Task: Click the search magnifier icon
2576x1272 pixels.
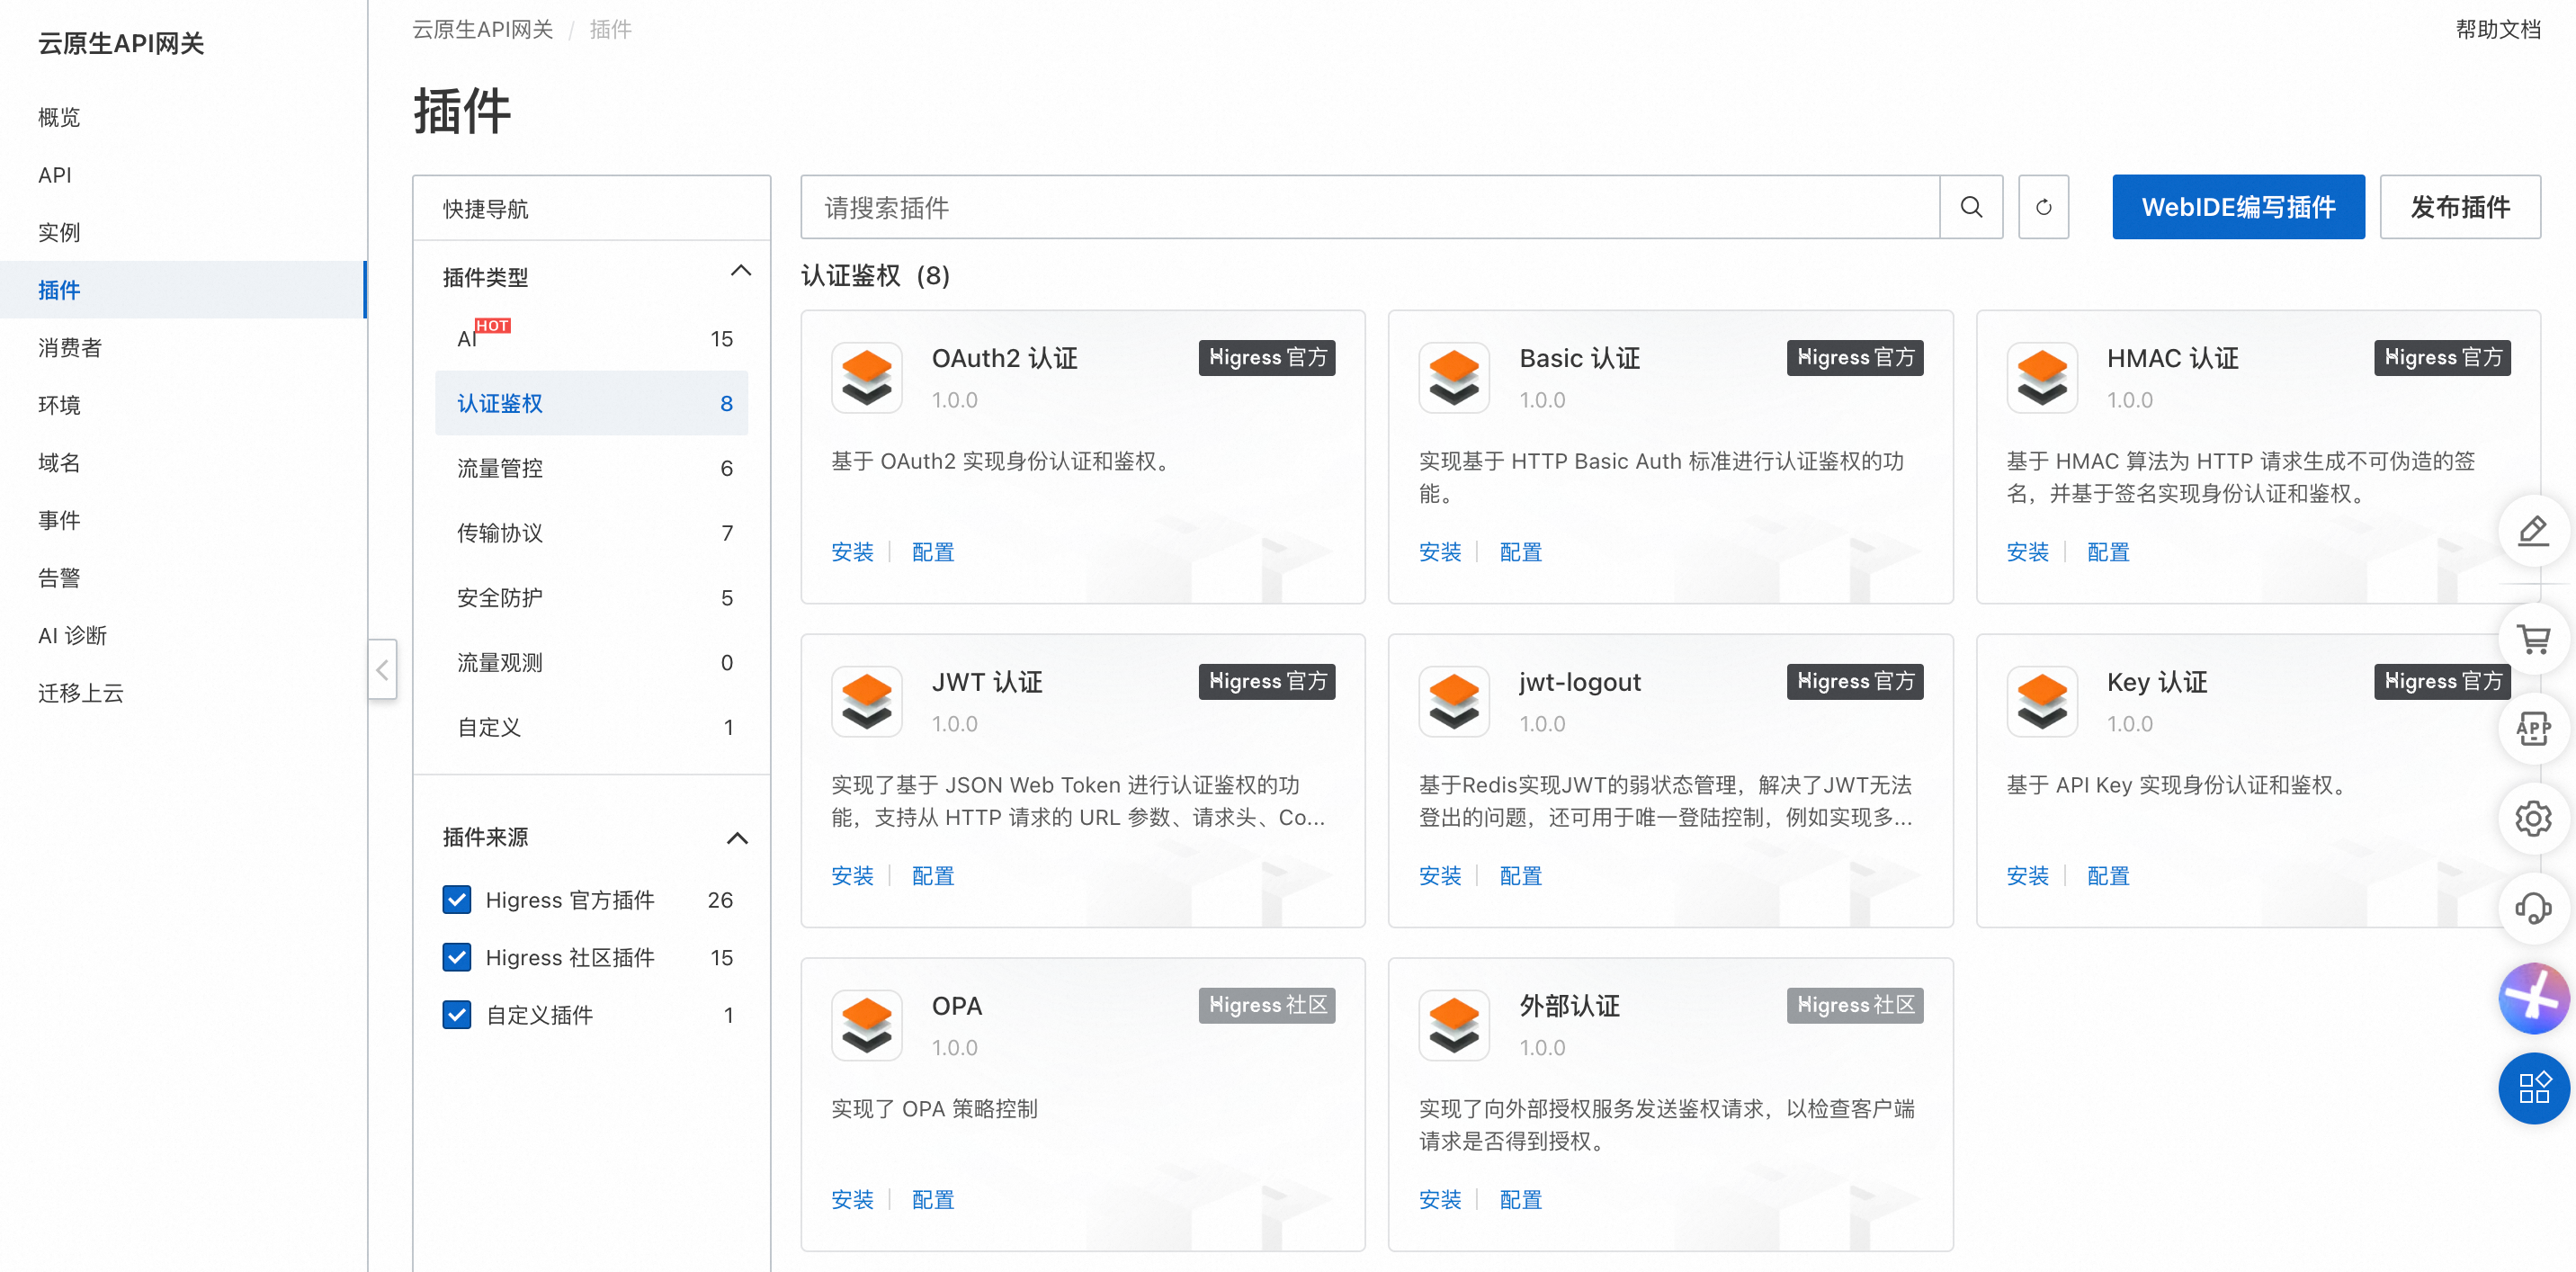Action: [1970, 207]
